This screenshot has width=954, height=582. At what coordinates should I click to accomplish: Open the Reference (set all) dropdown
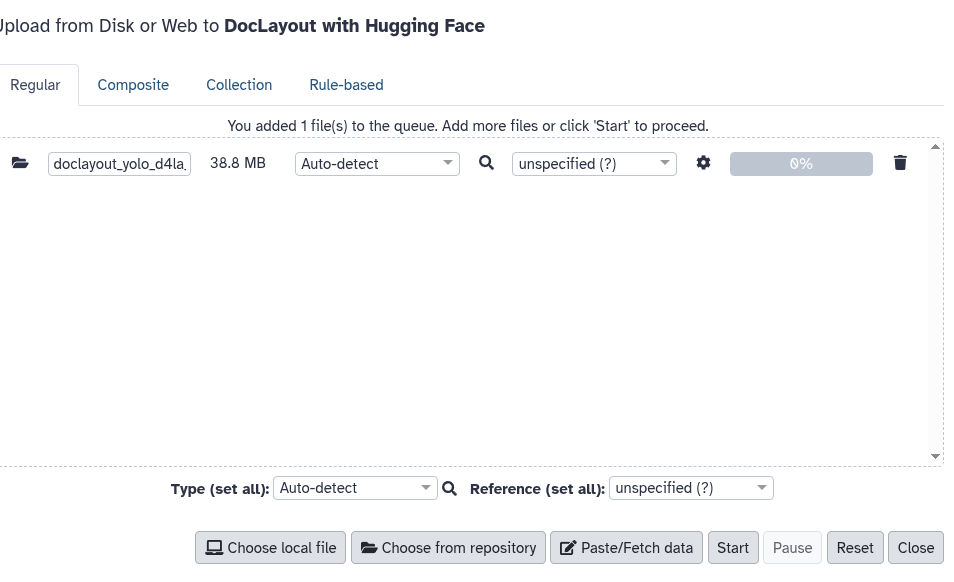click(690, 488)
